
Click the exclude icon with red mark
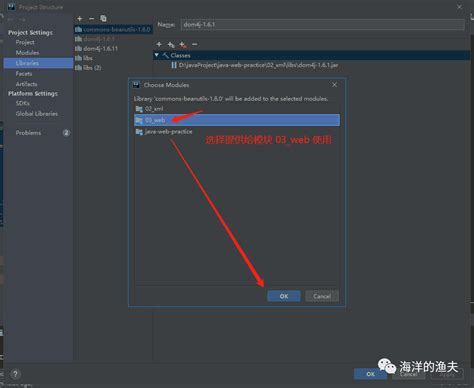pyautogui.click(x=183, y=44)
